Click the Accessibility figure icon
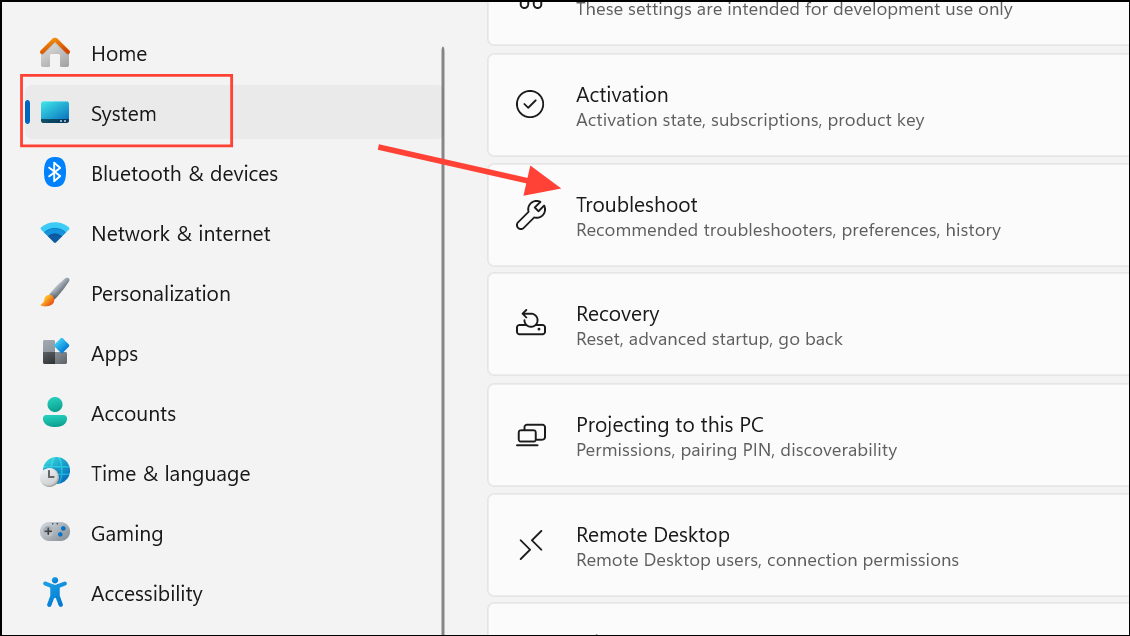Image resolution: width=1130 pixels, height=636 pixels. [x=54, y=593]
